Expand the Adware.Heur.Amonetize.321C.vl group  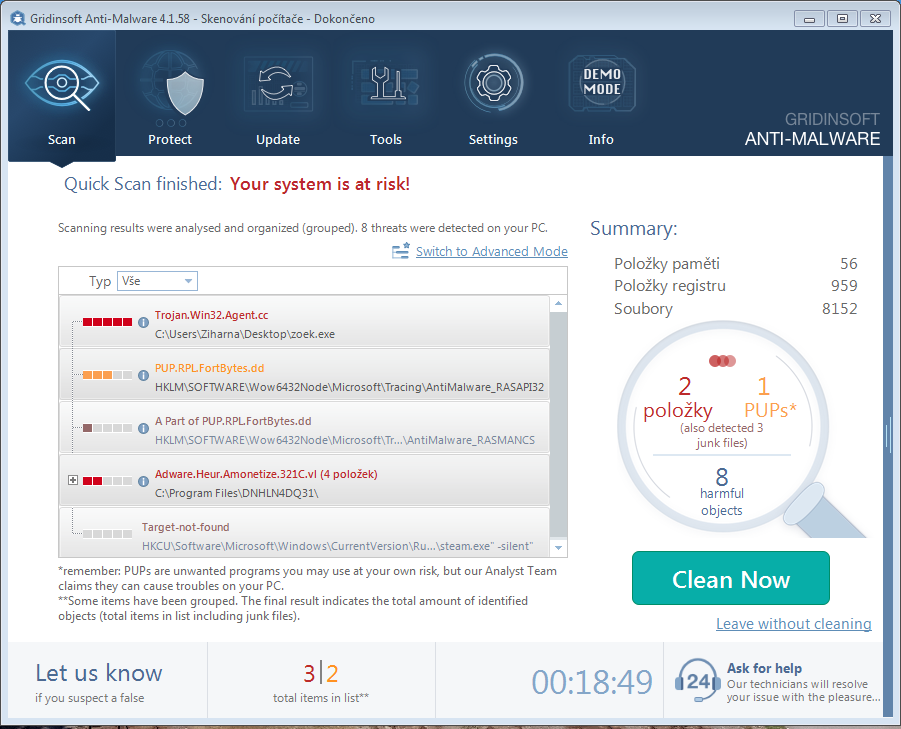click(73, 480)
